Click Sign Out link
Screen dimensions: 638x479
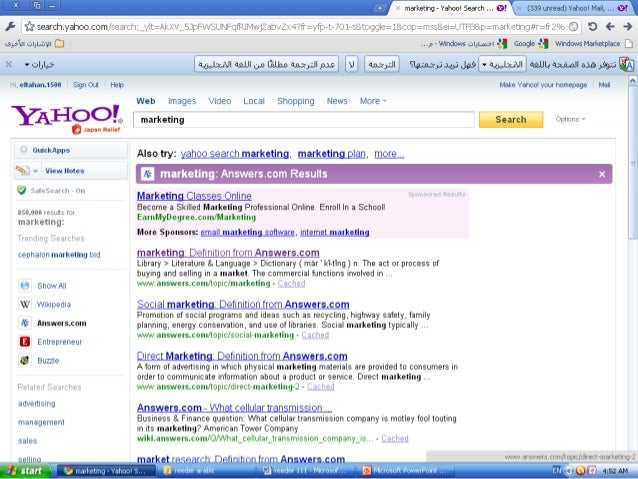pos(85,85)
